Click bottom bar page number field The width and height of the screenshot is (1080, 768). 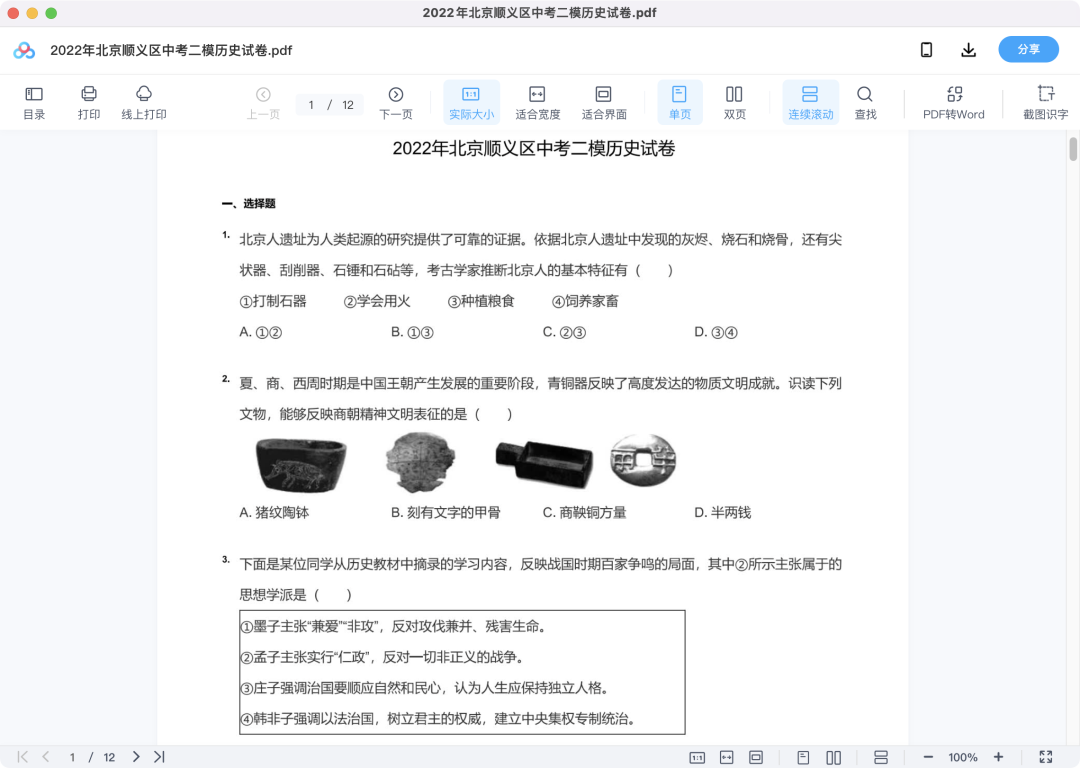pos(72,758)
